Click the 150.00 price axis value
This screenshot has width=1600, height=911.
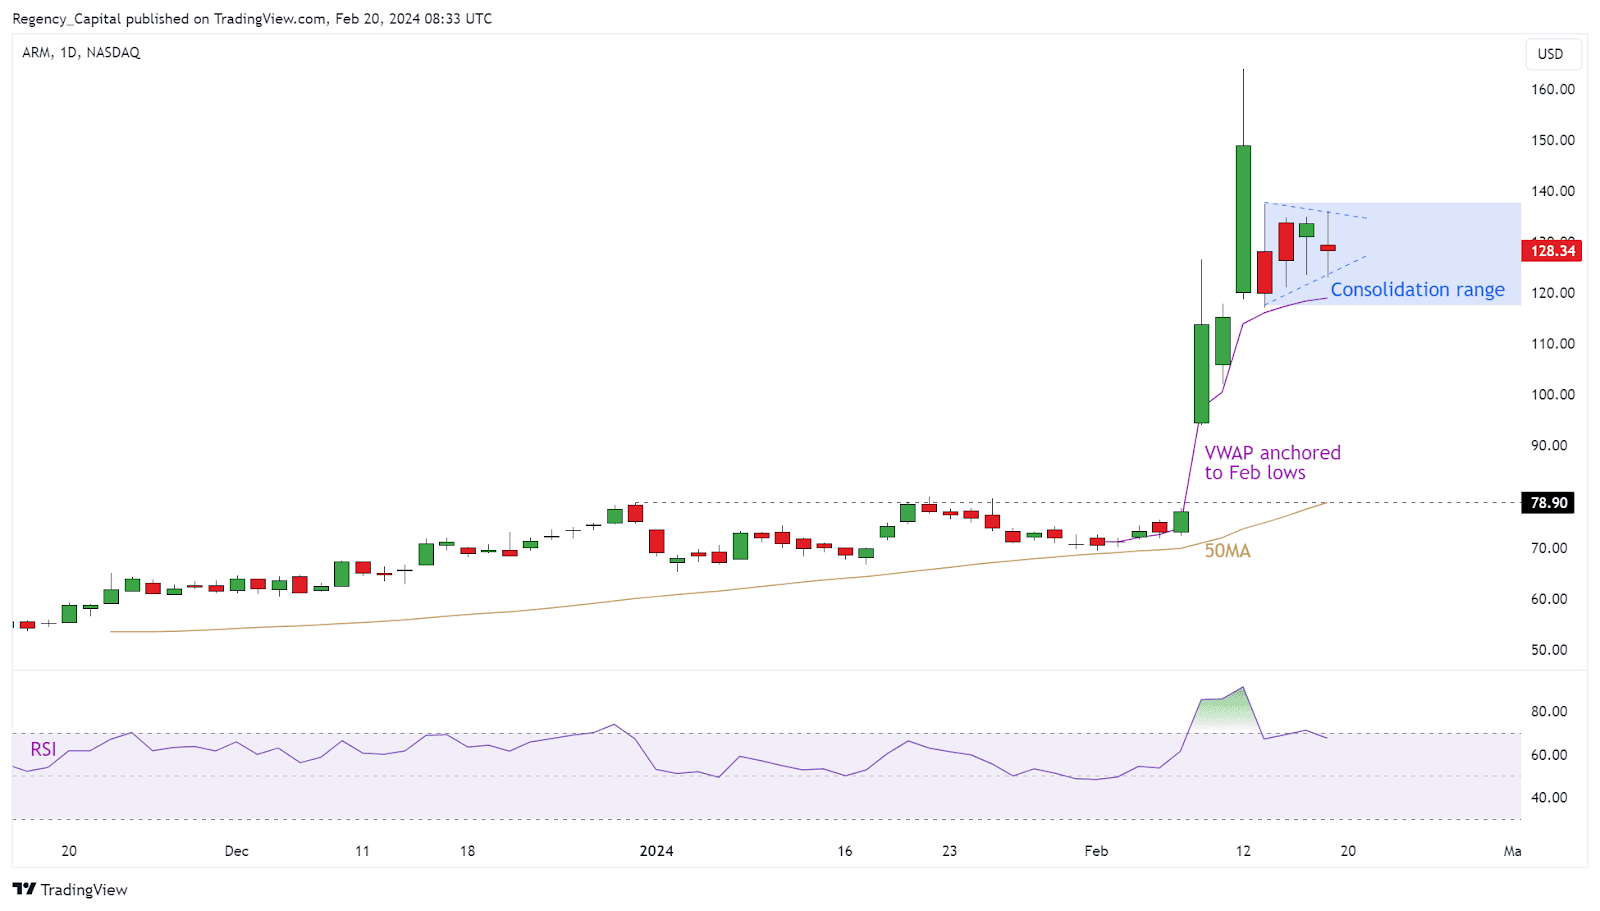click(1552, 140)
